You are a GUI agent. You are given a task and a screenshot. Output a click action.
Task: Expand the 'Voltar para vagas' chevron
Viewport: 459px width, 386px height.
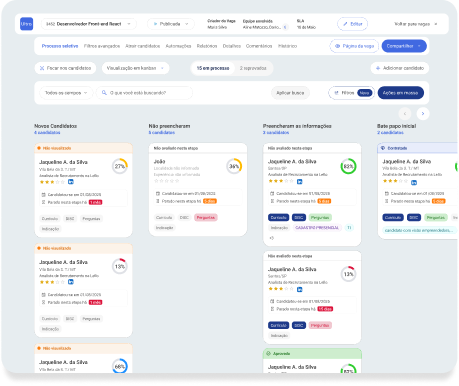[x=435, y=24]
